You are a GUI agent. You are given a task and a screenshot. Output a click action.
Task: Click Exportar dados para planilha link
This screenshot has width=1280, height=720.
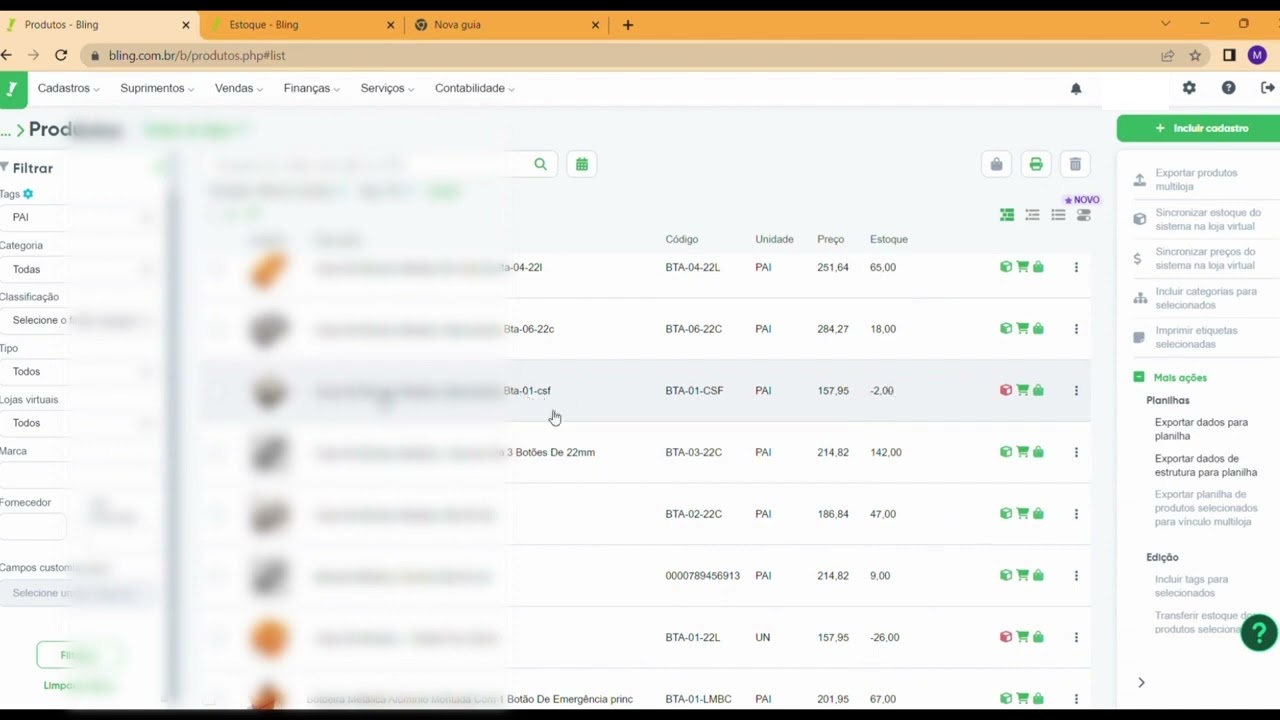tap(1201, 429)
